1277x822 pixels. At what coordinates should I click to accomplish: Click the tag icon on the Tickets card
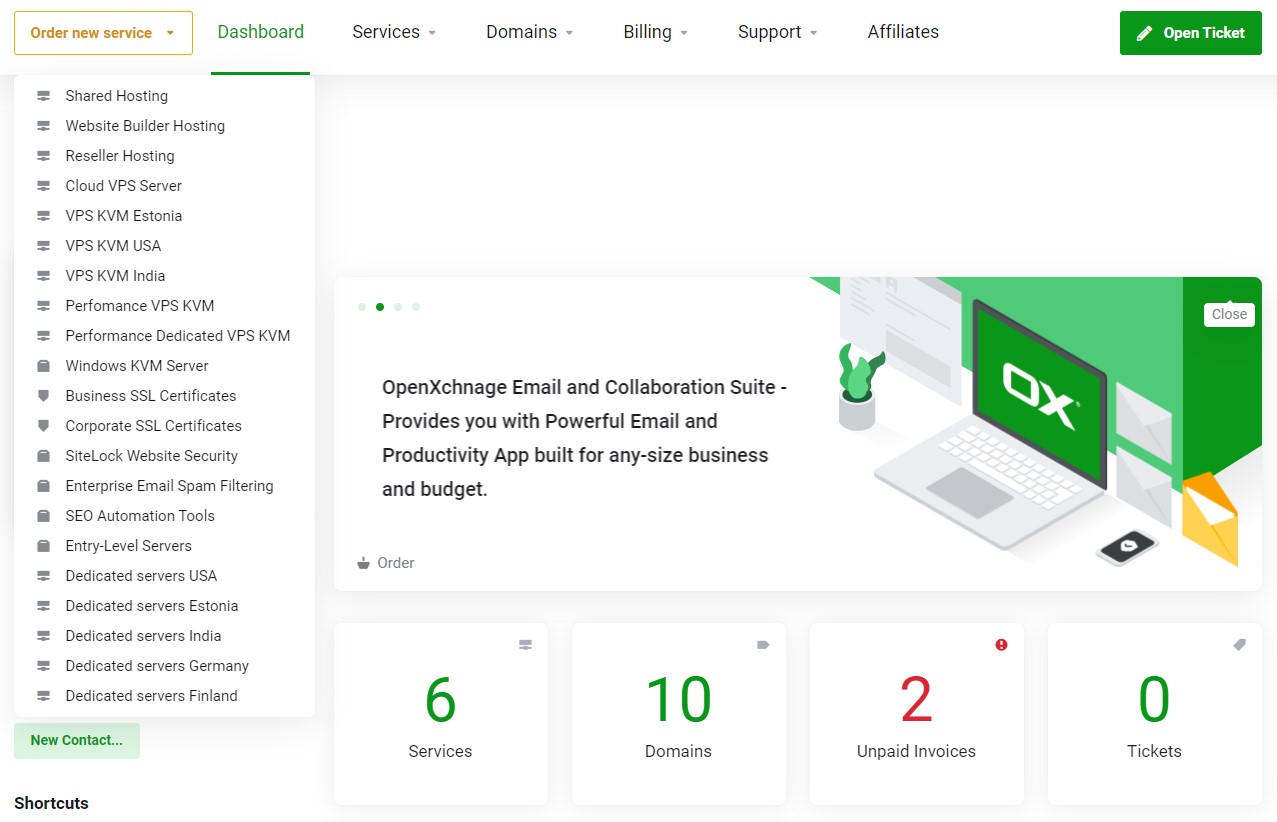click(1239, 645)
